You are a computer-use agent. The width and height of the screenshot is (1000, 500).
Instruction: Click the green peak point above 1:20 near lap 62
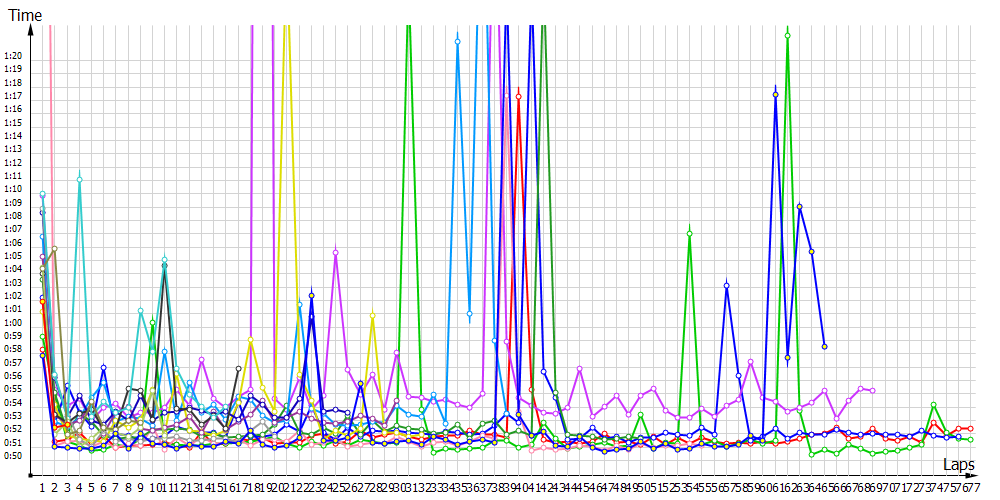pyautogui.click(x=788, y=36)
